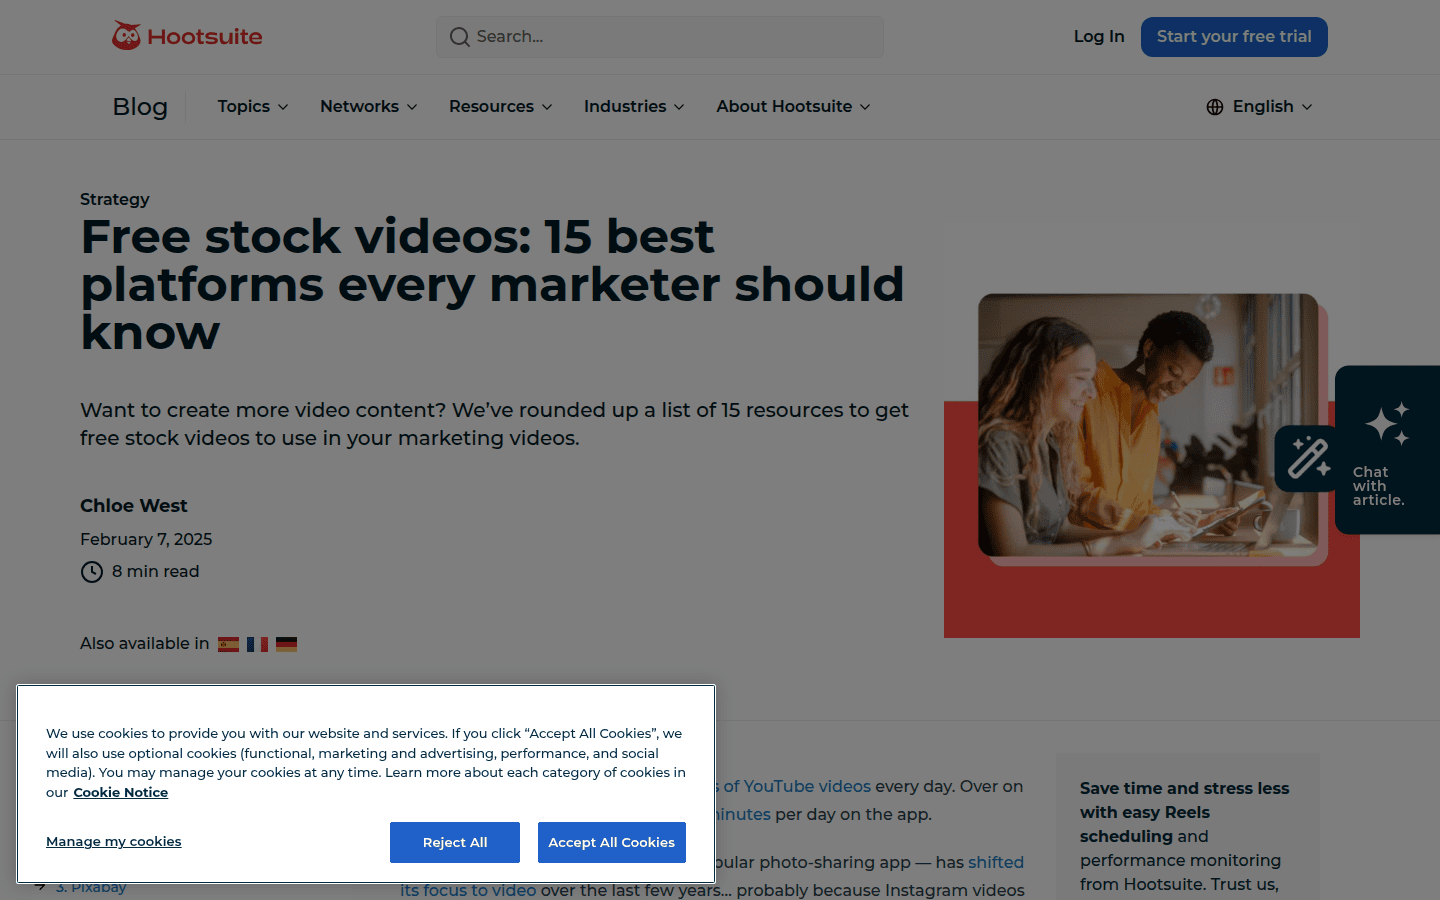The width and height of the screenshot is (1440, 900).
Task: Open the English language selector
Action: 1259,107
